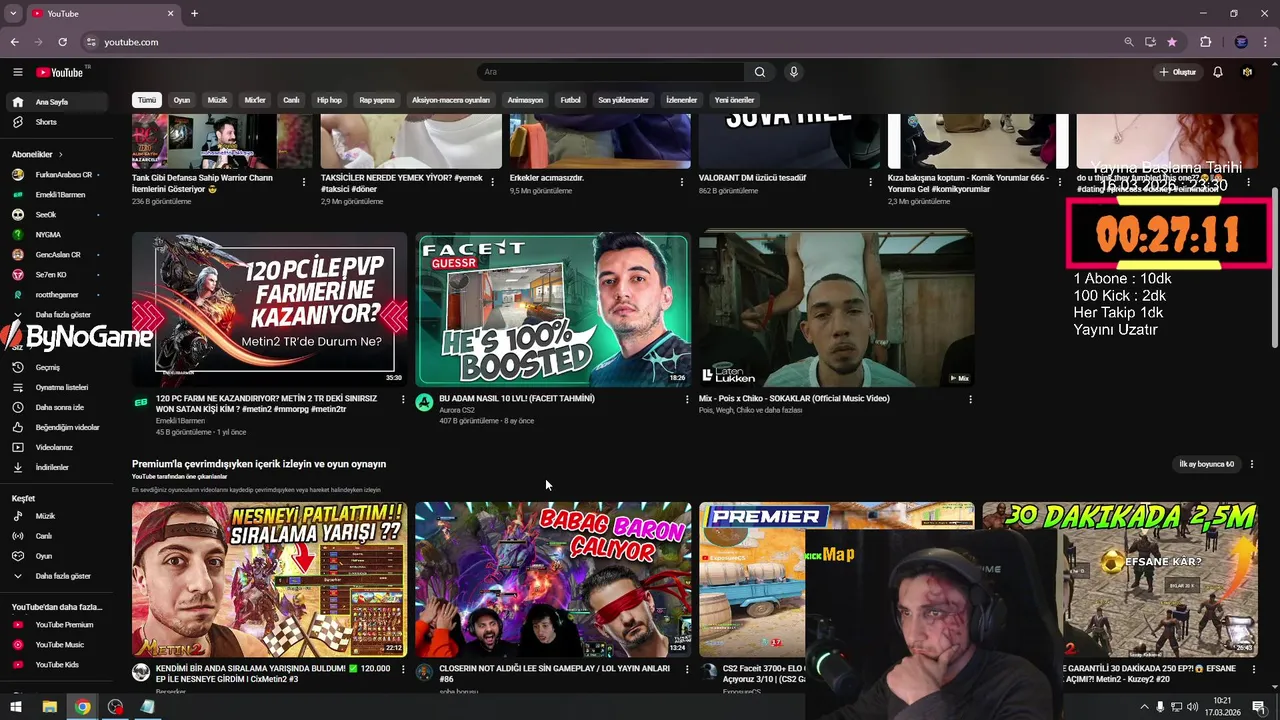Open Chrome three-dot menu
This screenshot has width=1280, height=720.
(x=1265, y=42)
